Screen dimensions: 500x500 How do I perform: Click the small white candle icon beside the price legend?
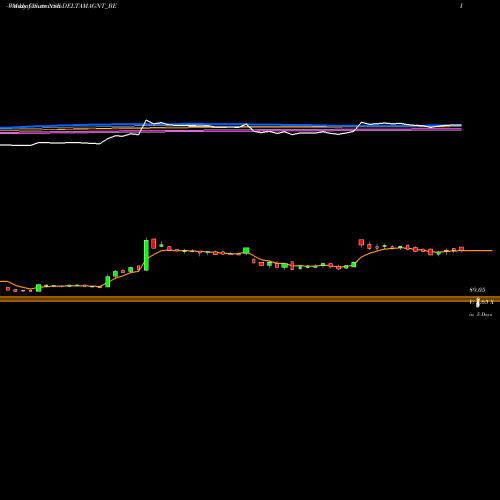point(478,302)
